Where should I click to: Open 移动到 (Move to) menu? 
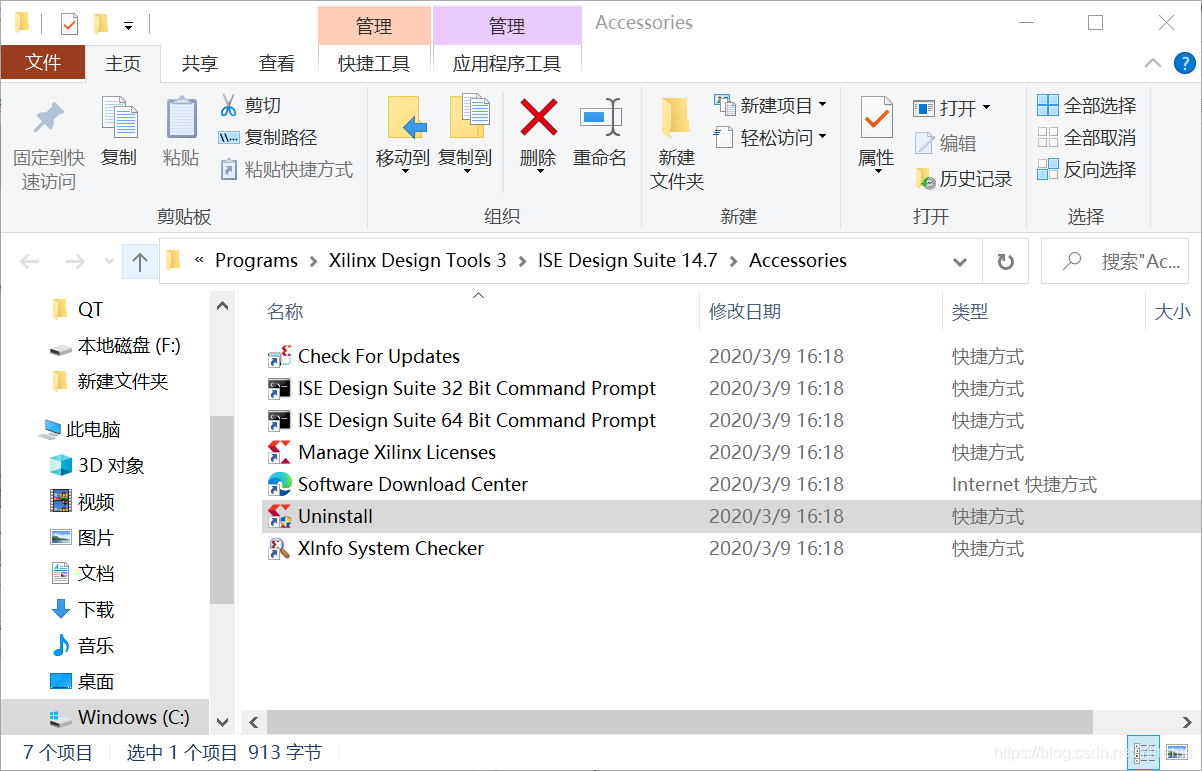(403, 136)
